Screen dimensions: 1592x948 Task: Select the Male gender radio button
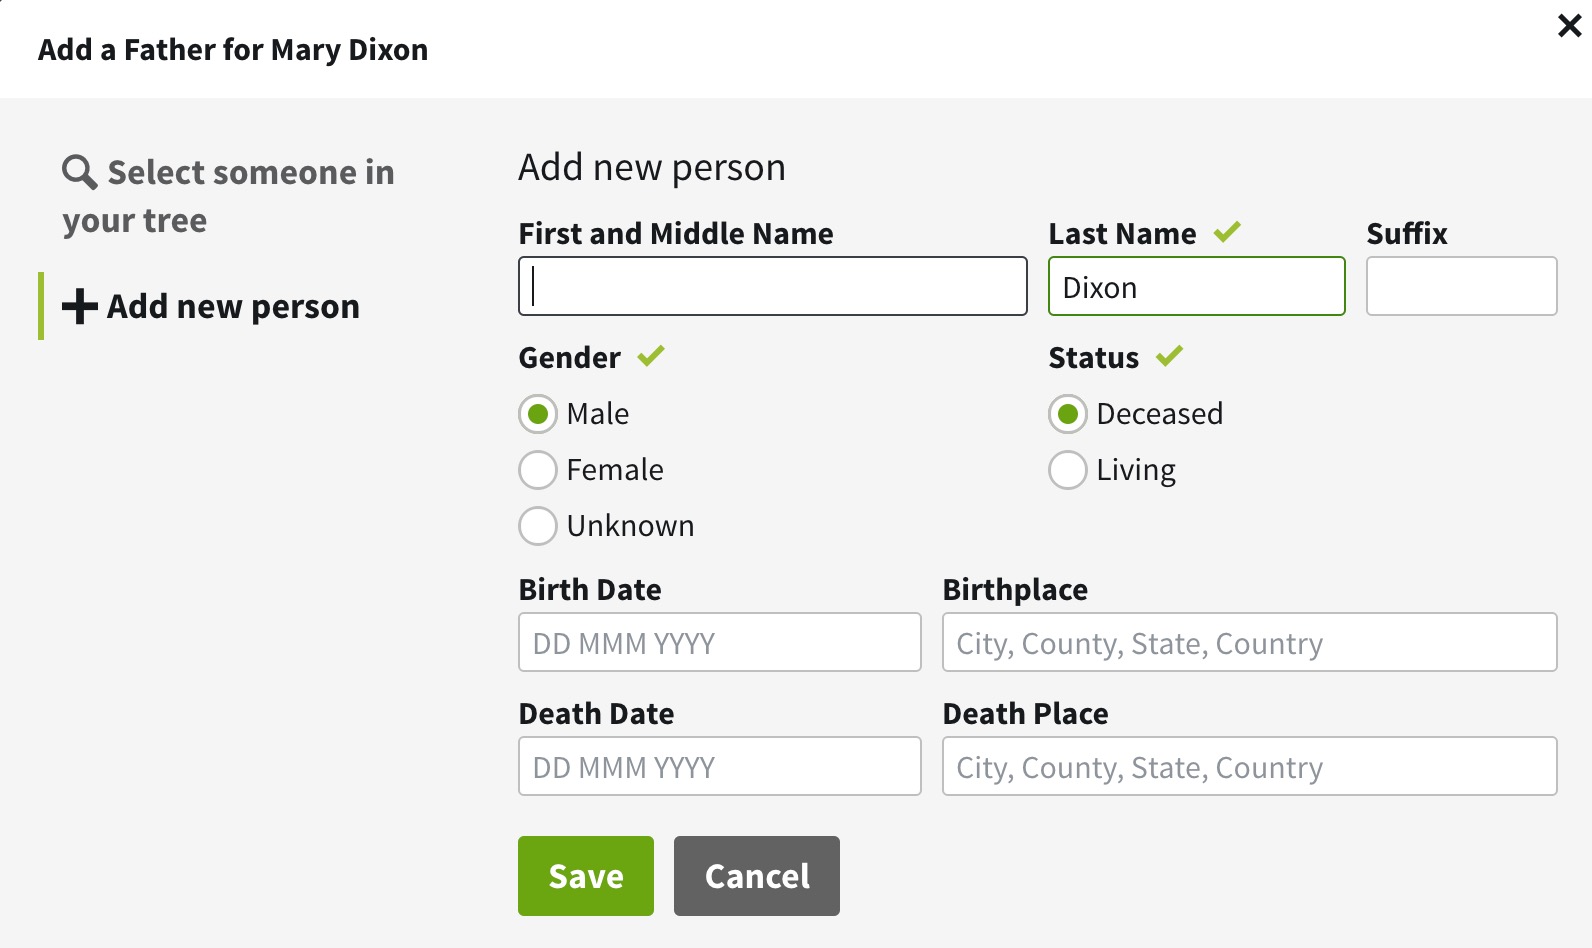pos(538,414)
